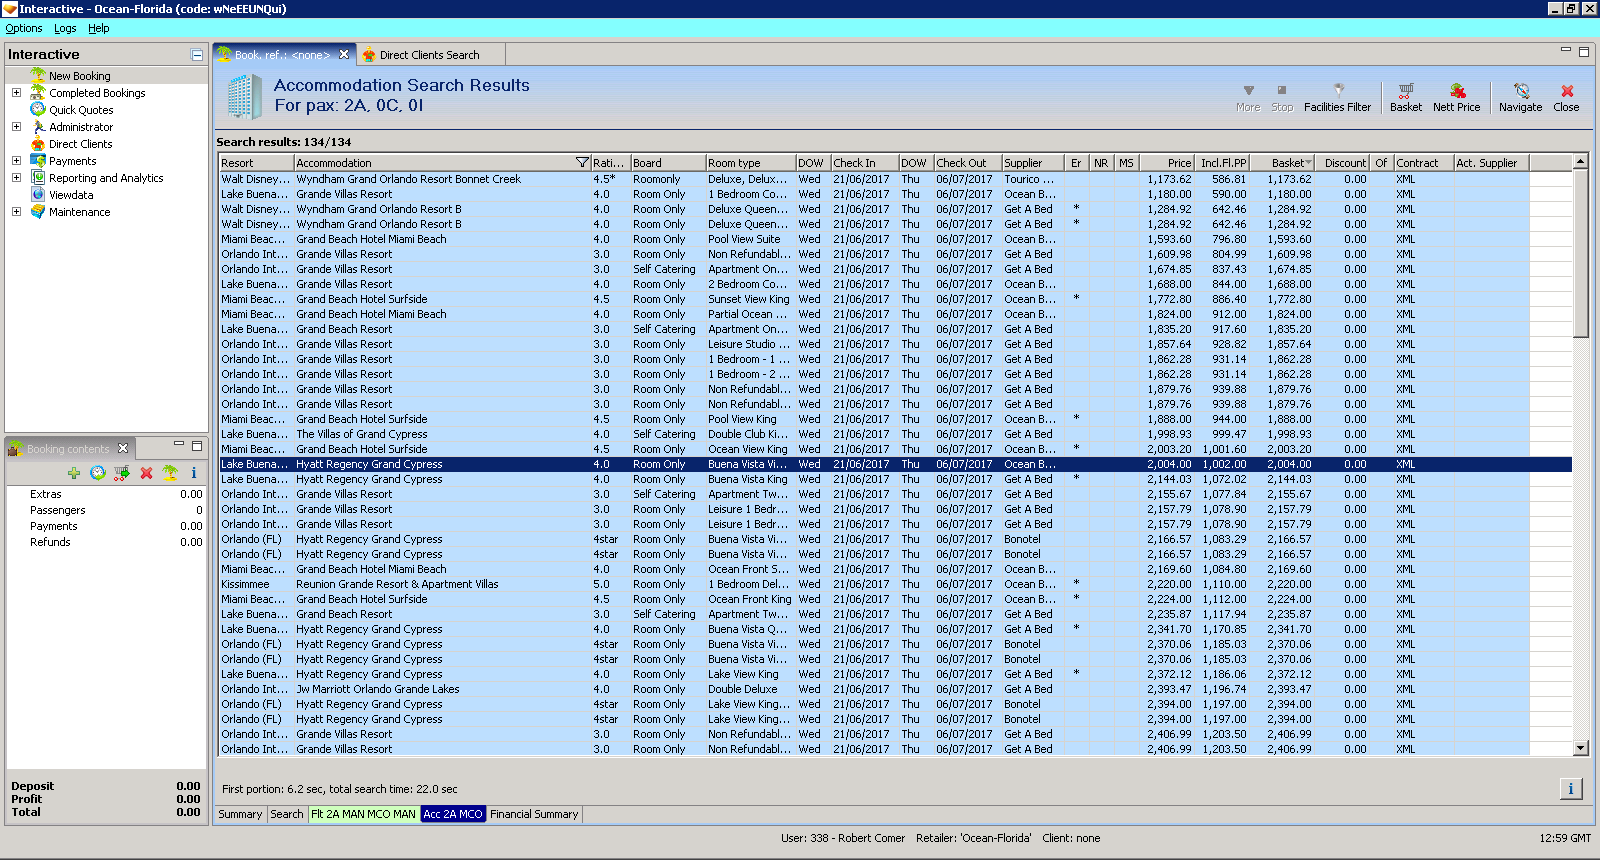Click the results scrollbar down arrow
This screenshot has height=860, width=1600.
point(1580,748)
